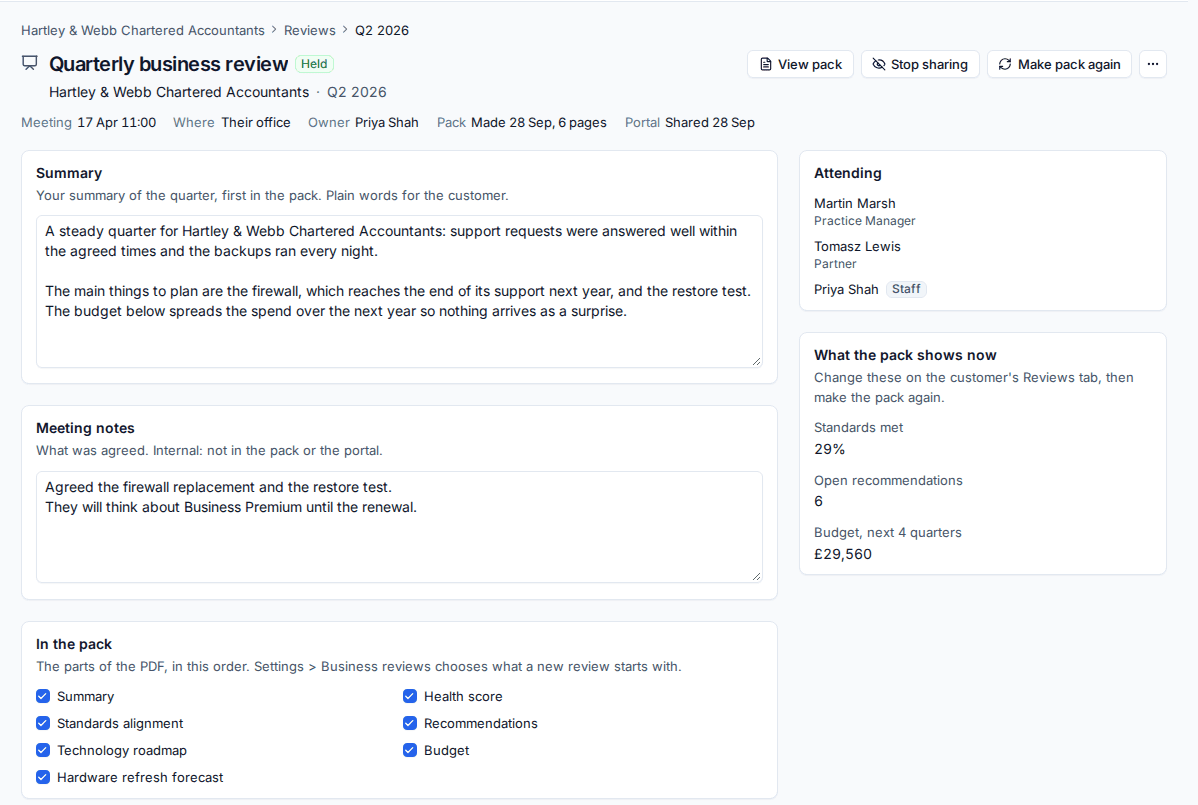The image size is (1198, 805).
Task: Disable Hardware refresh forecast in the pack
Action: click(43, 777)
